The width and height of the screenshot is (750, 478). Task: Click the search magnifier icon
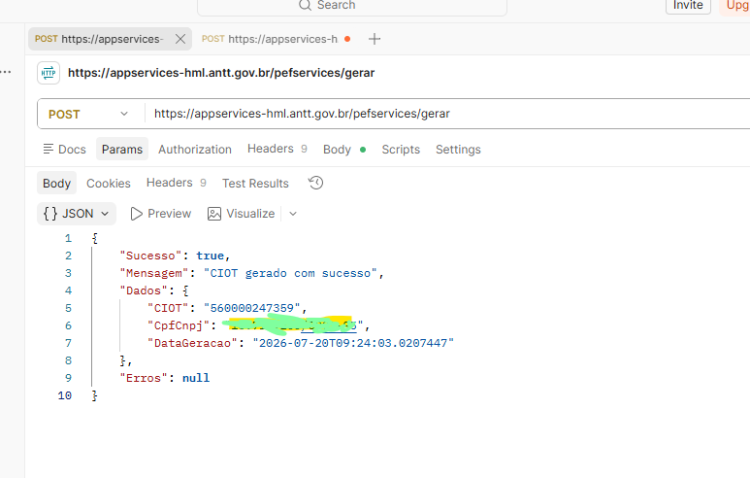coord(305,5)
